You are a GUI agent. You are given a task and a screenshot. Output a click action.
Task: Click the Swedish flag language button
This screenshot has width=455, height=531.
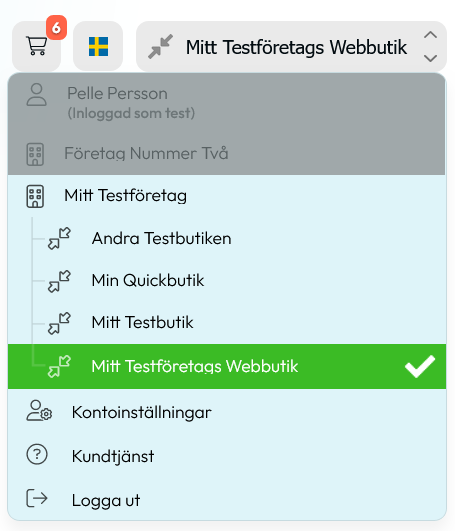tap(98, 46)
